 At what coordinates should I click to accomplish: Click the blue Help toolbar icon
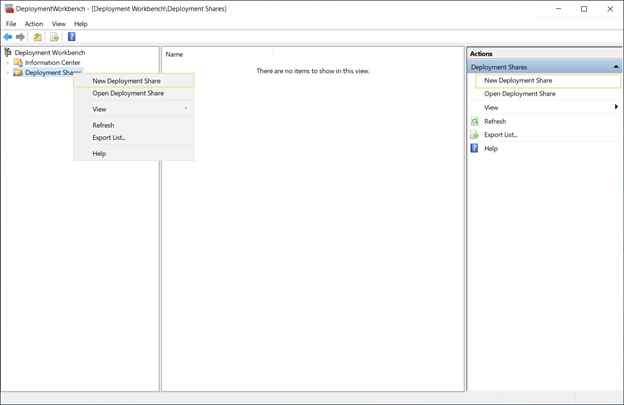tap(72, 37)
